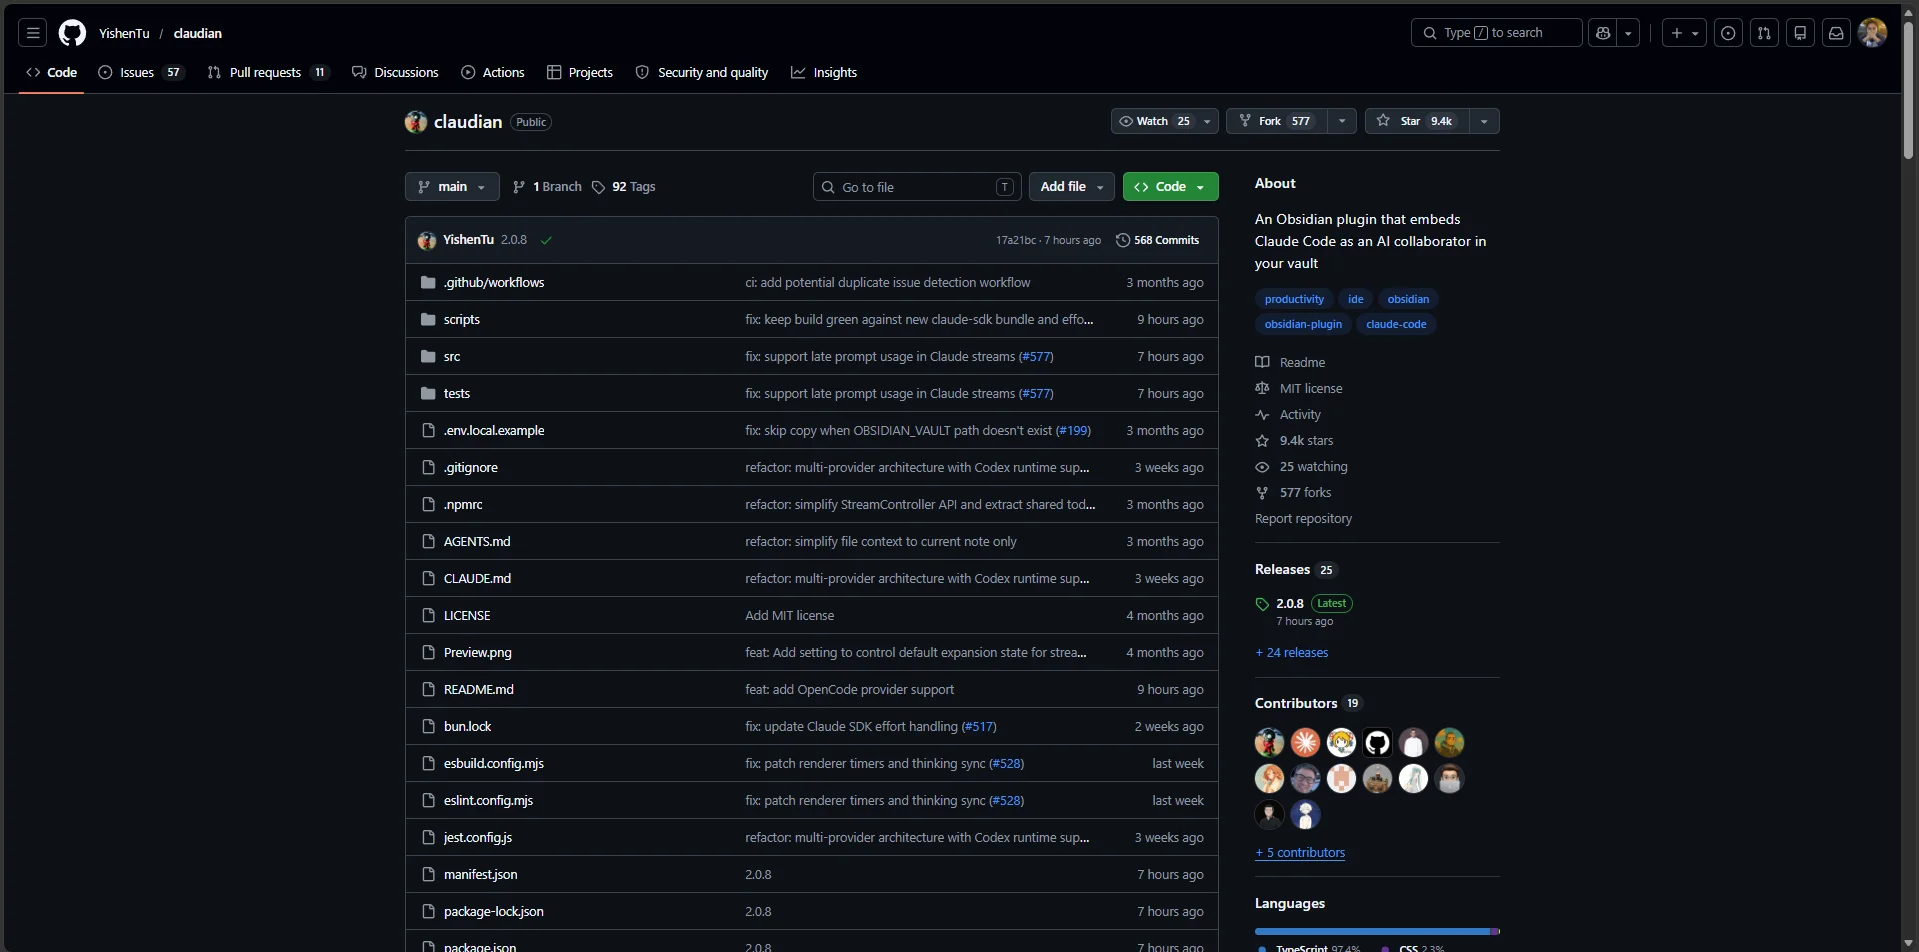
Task: Click the commit status check mark icon
Action: pyautogui.click(x=546, y=240)
